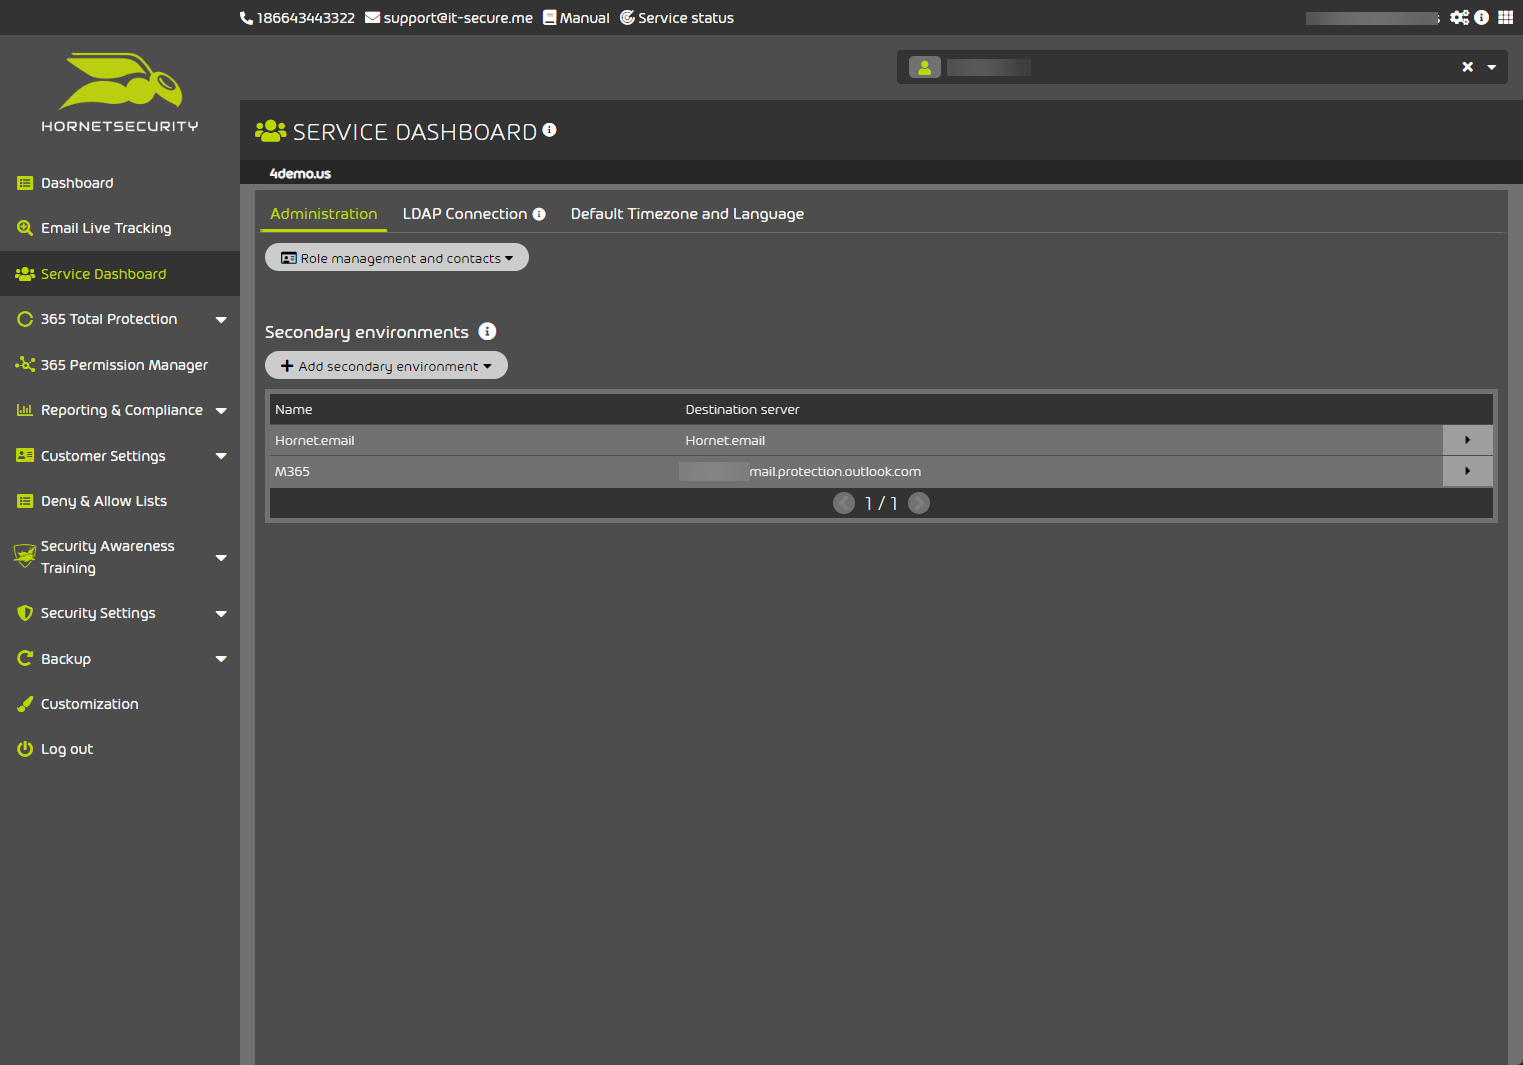Image resolution: width=1523 pixels, height=1065 pixels.
Task: Click the customer selector input field
Action: pyautogui.click(x=1200, y=67)
